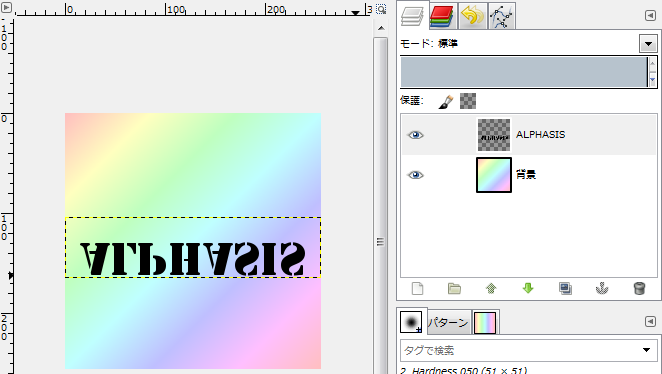This screenshot has height=374, width=662.
Task: Click the mirrored ALPHASIS text on canvas
Action: point(192,258)
